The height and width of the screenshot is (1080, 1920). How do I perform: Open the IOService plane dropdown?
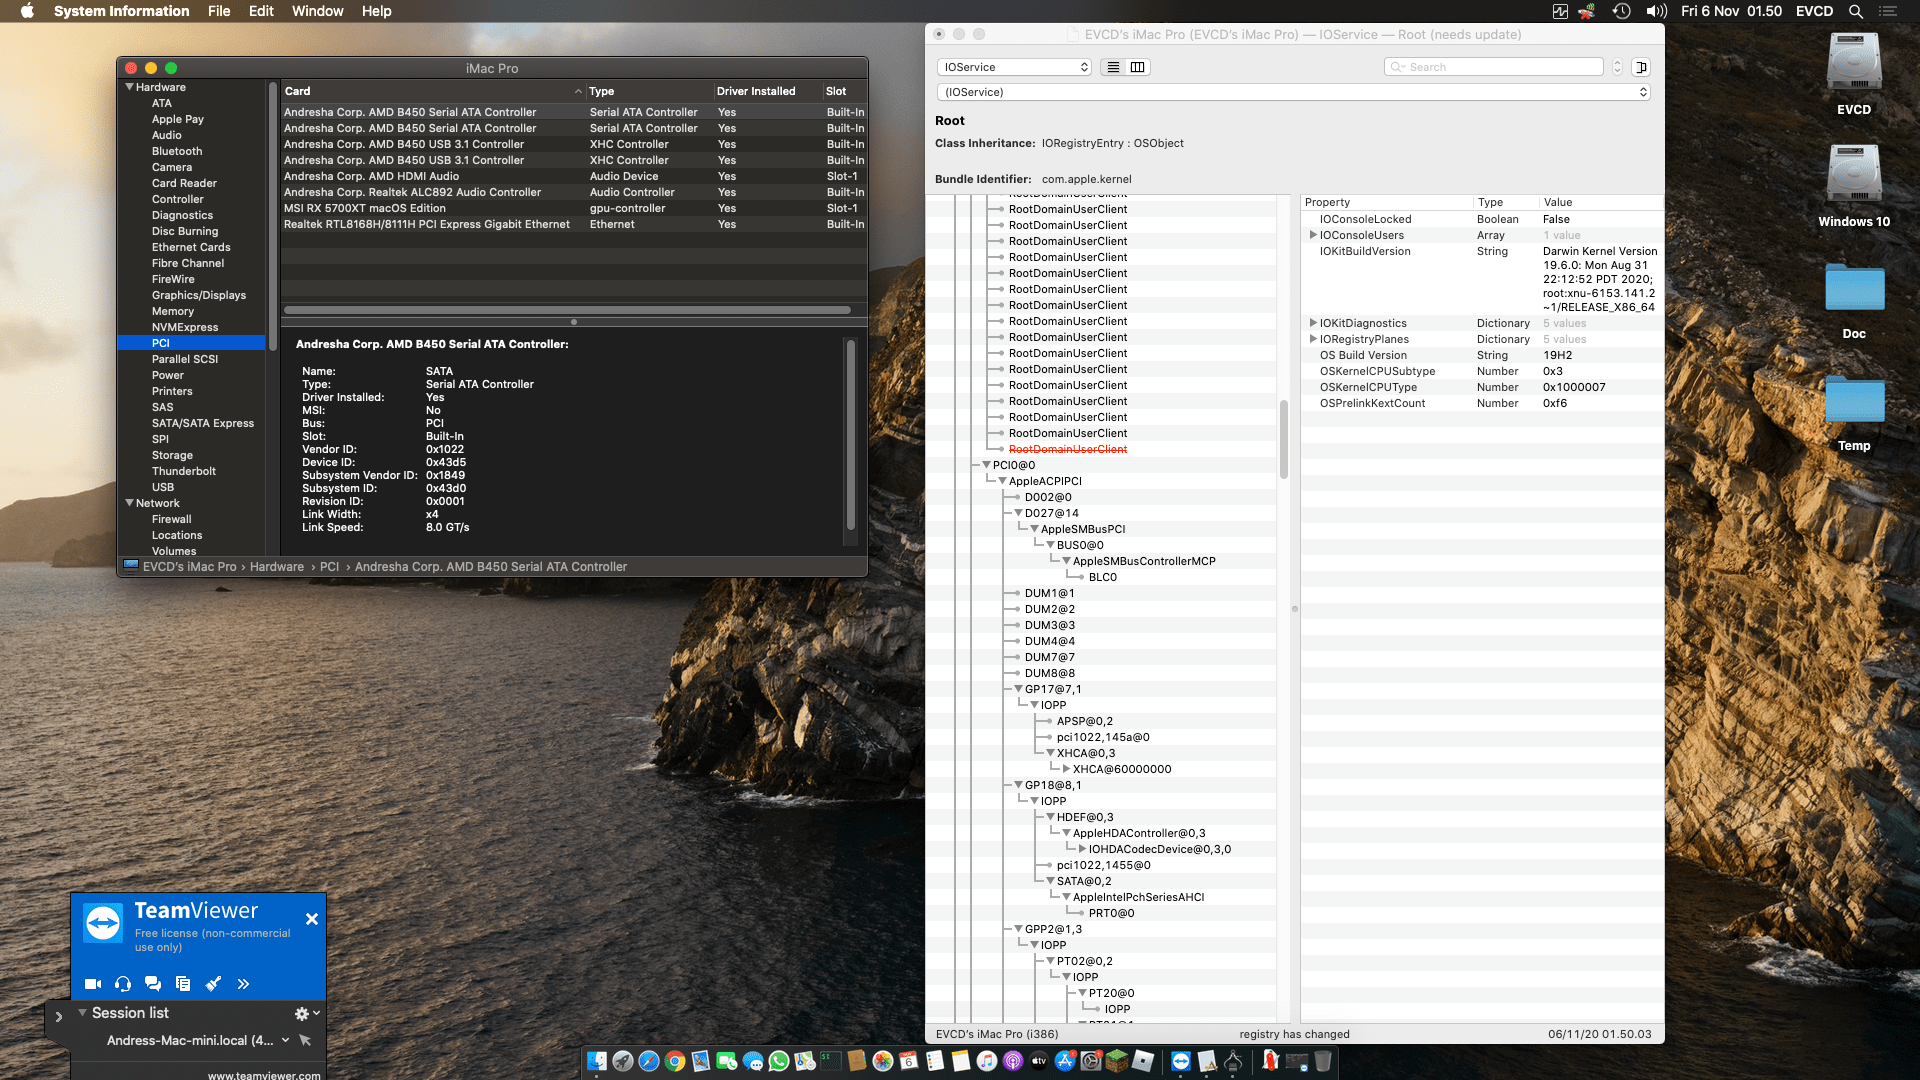click(x=1014, y=67)
